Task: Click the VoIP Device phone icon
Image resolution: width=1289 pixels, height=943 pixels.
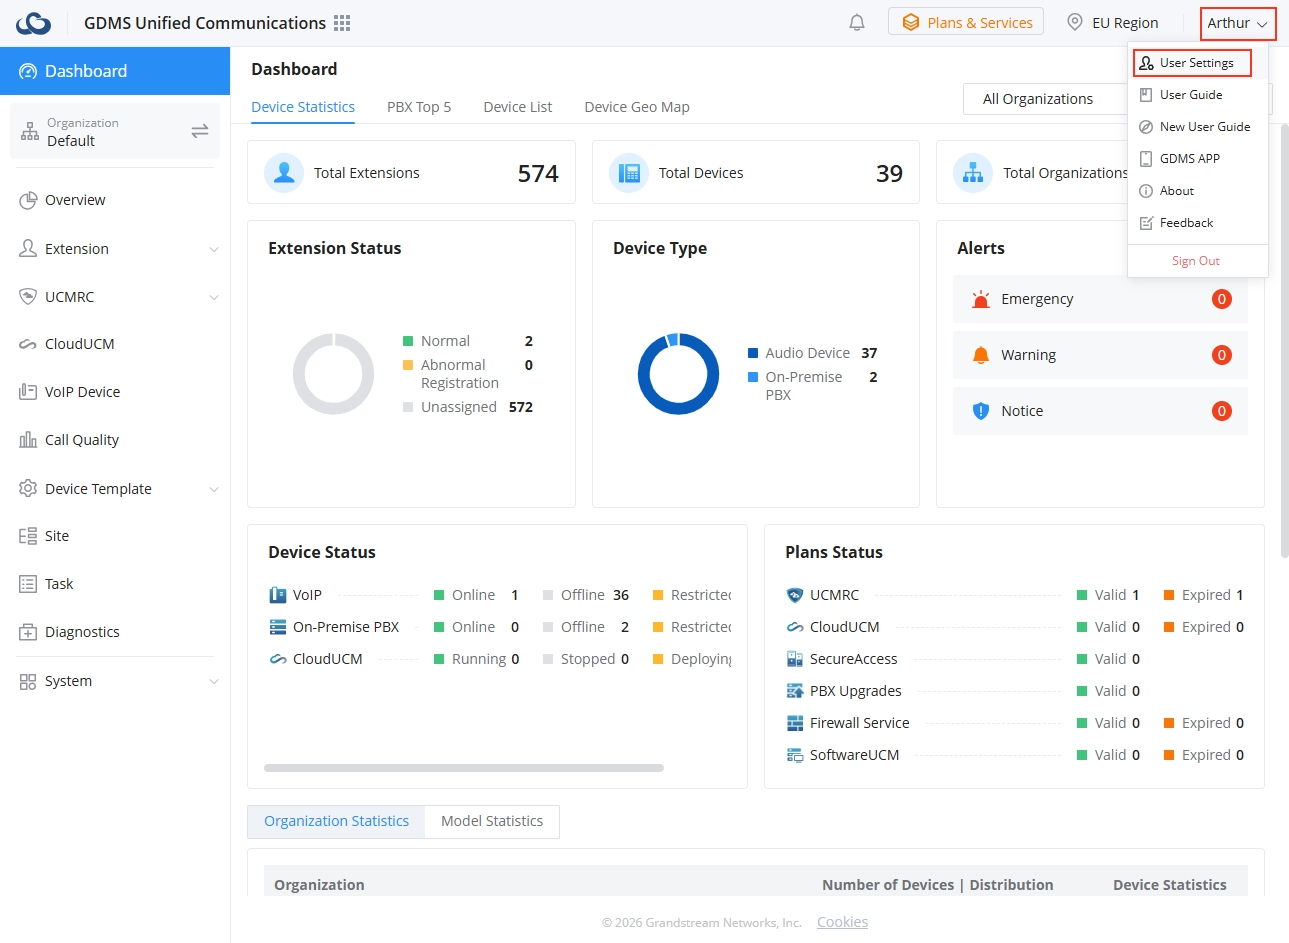Action: pyautogui.click(x=28, y=392)
